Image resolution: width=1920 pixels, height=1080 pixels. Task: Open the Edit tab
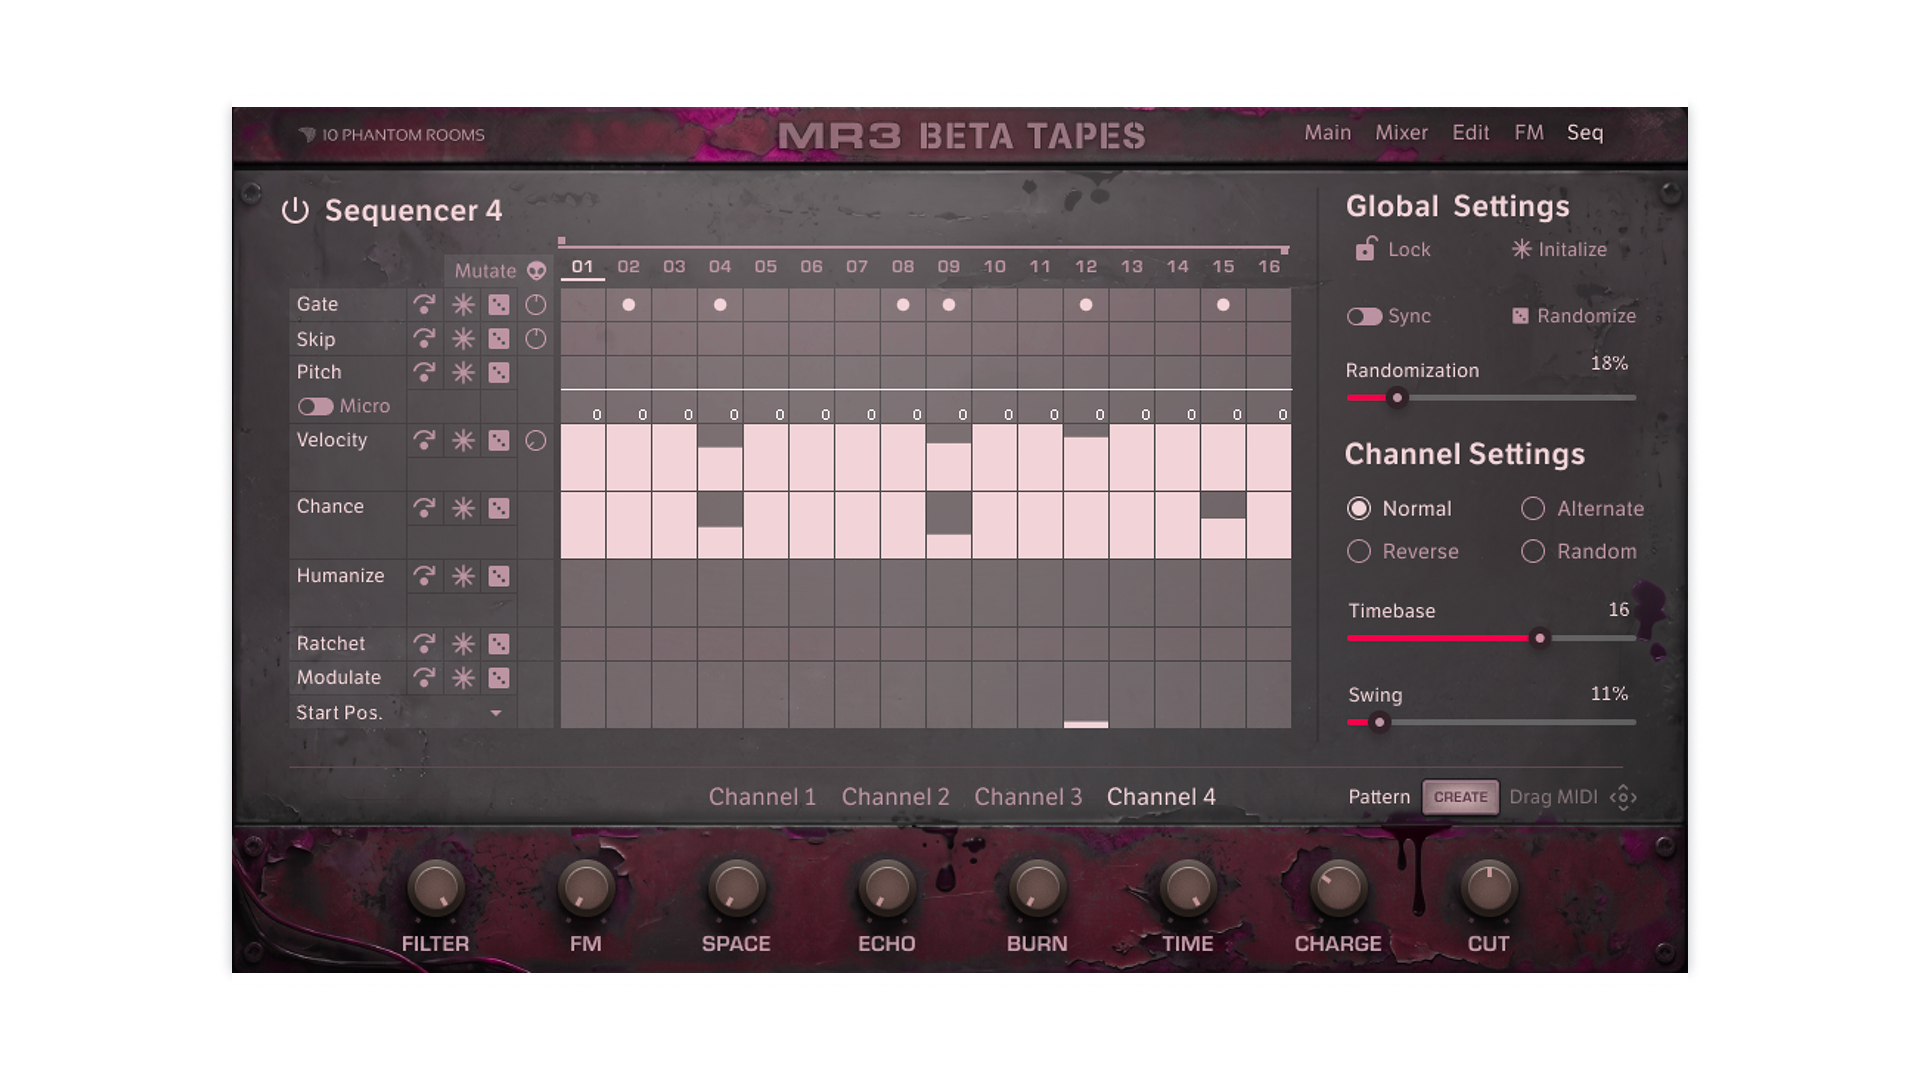(1471, 133)
